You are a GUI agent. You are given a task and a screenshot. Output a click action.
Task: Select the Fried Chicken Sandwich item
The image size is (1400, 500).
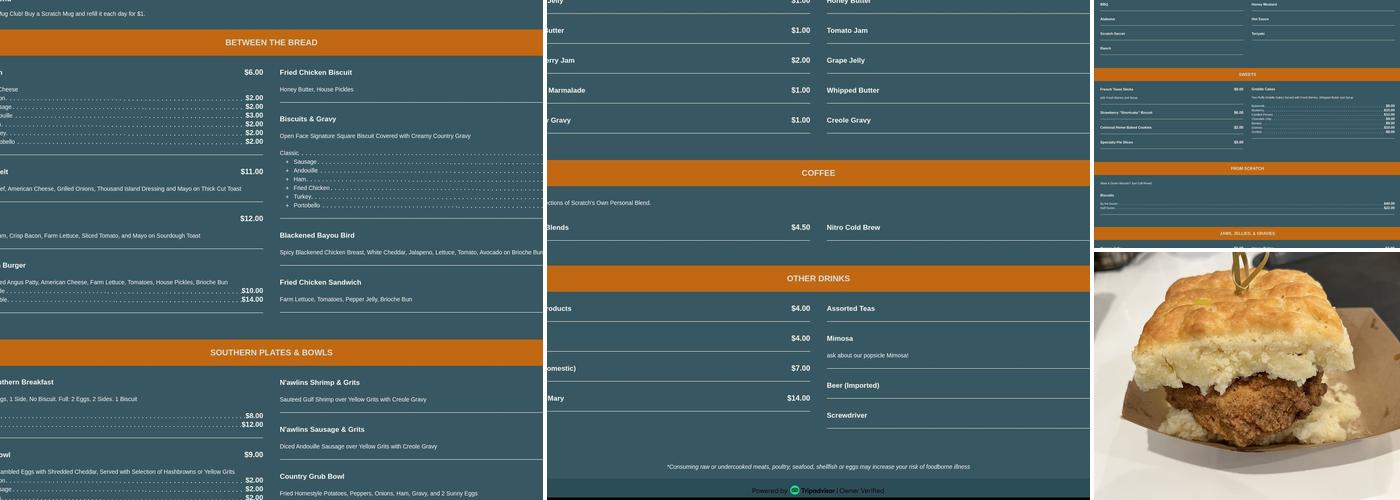(320, 283)
